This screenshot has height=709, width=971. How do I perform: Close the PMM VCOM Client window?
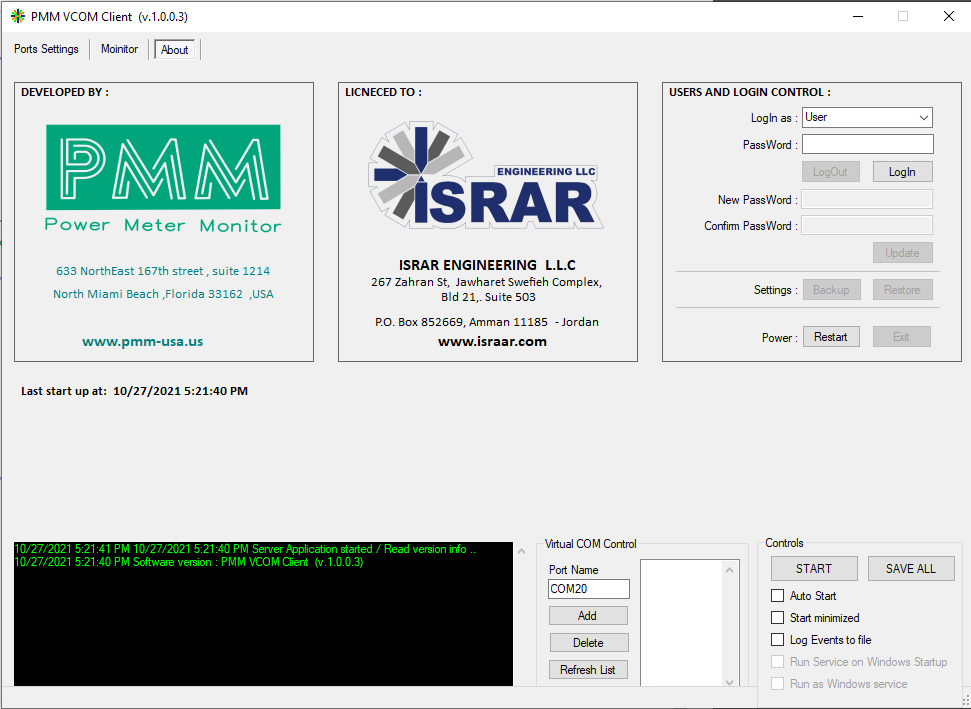coord(949,16)
